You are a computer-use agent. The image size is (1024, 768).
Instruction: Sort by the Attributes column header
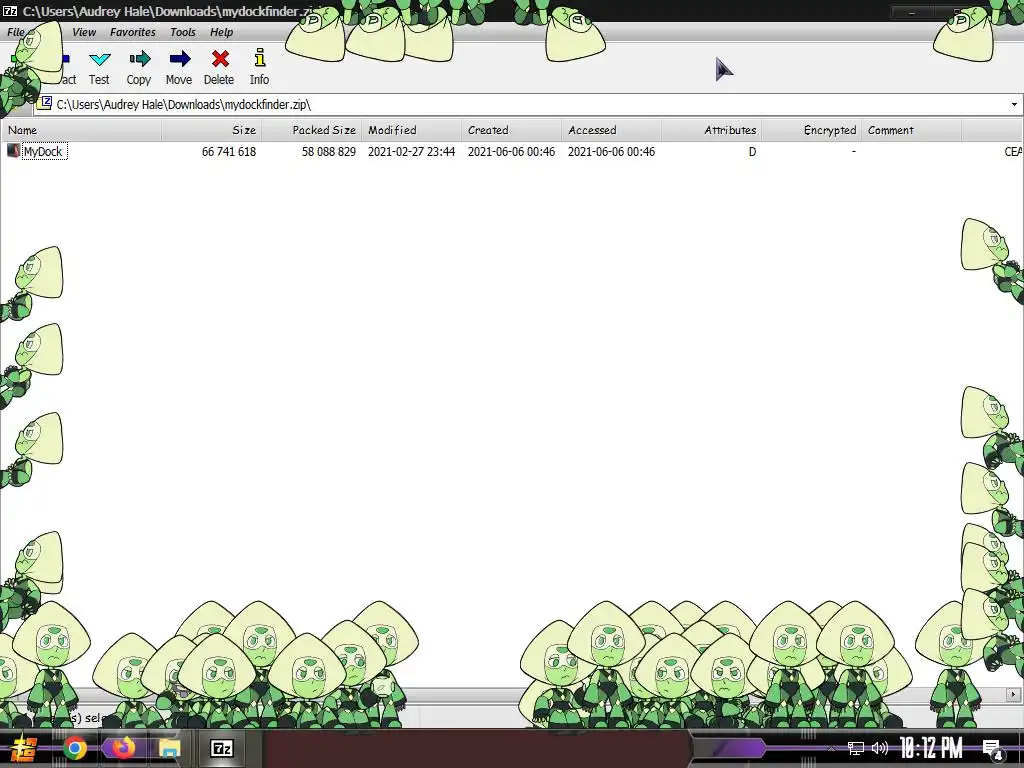[711, 130]
